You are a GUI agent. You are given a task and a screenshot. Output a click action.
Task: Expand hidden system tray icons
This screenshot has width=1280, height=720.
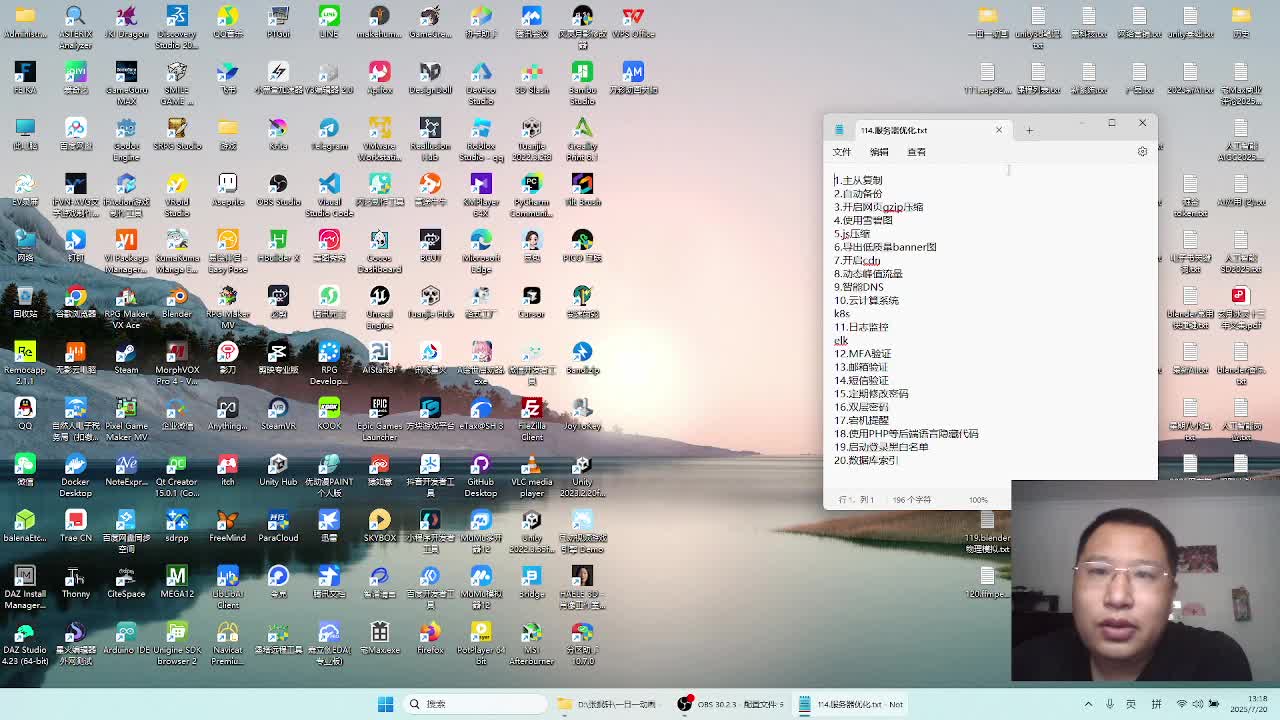click(1088, 704)
